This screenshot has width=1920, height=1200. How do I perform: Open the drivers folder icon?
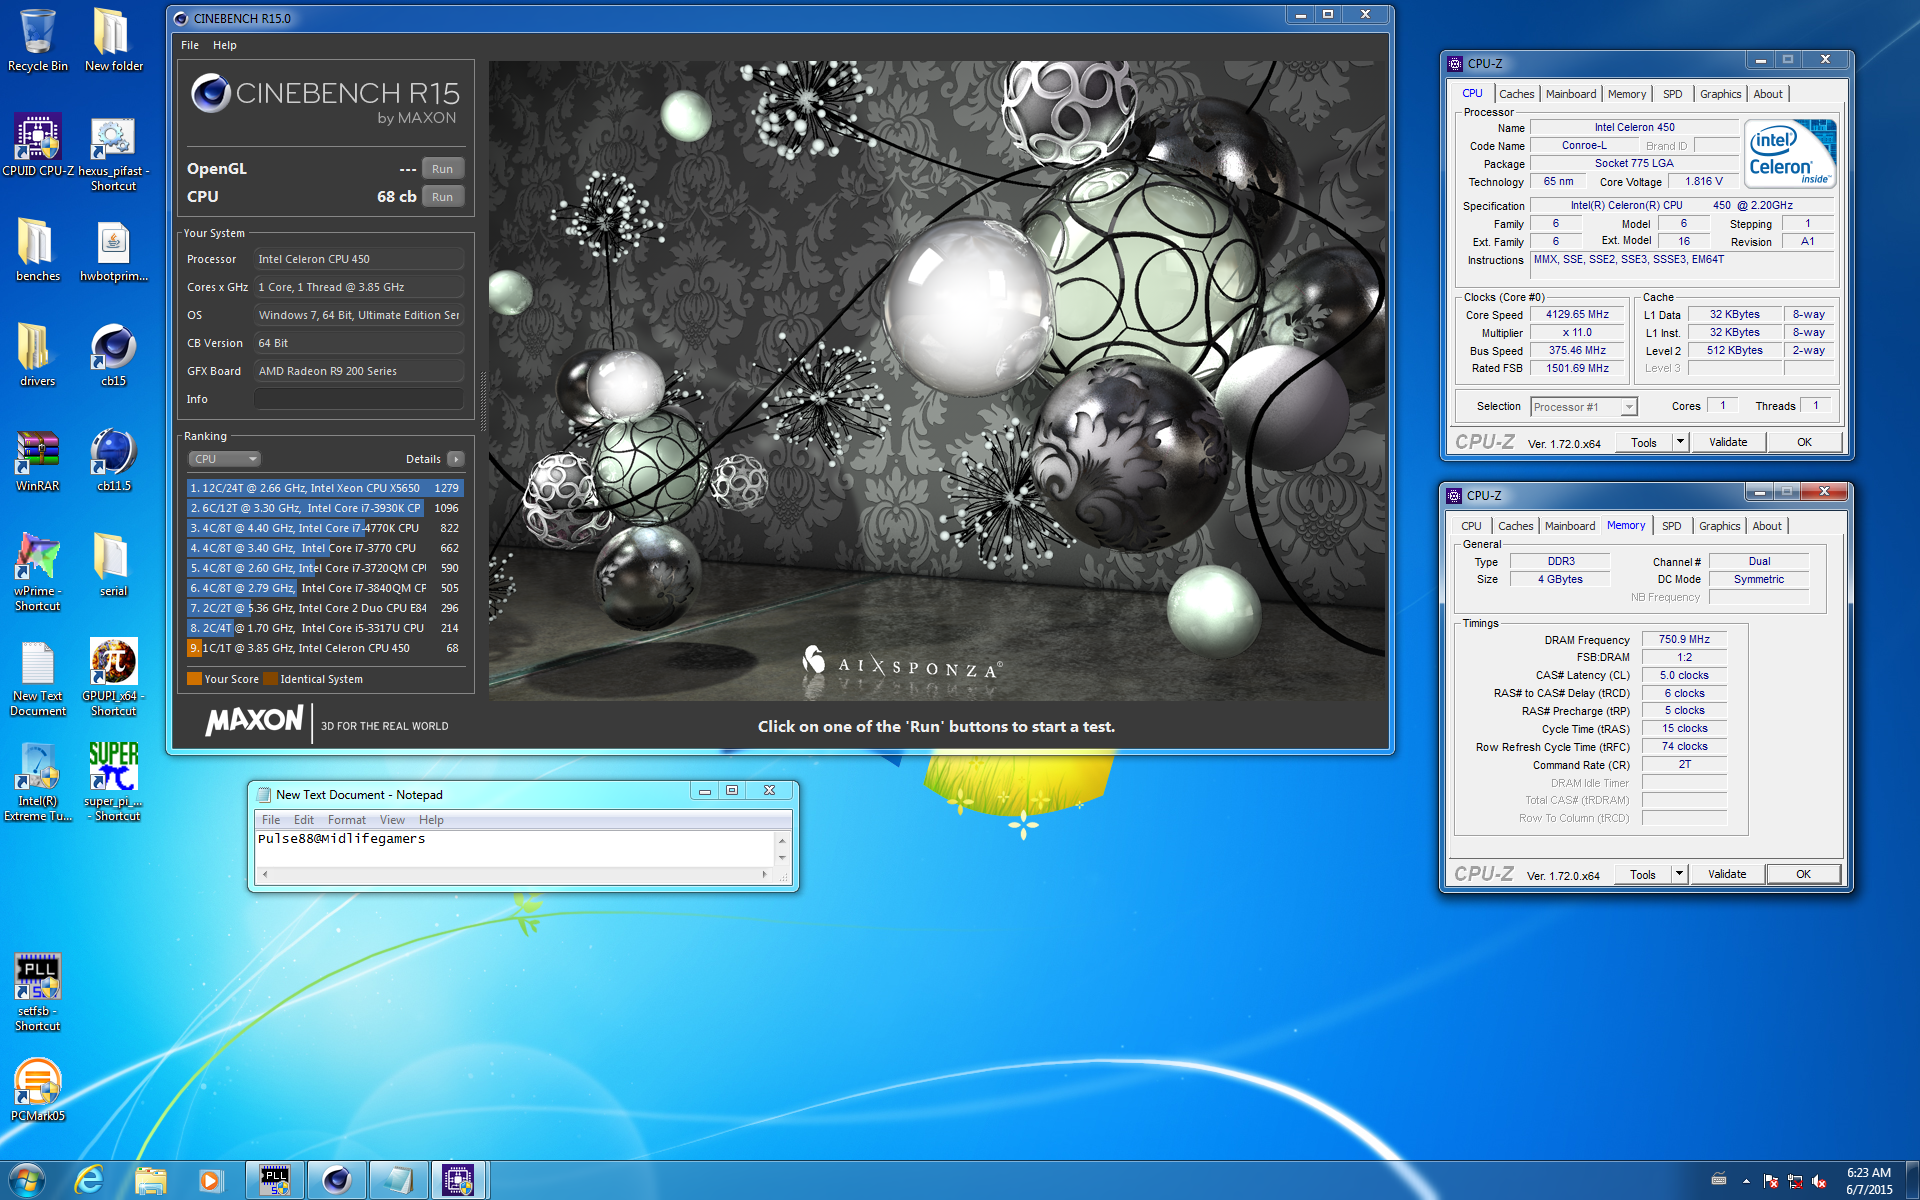[x=37, y=355]
